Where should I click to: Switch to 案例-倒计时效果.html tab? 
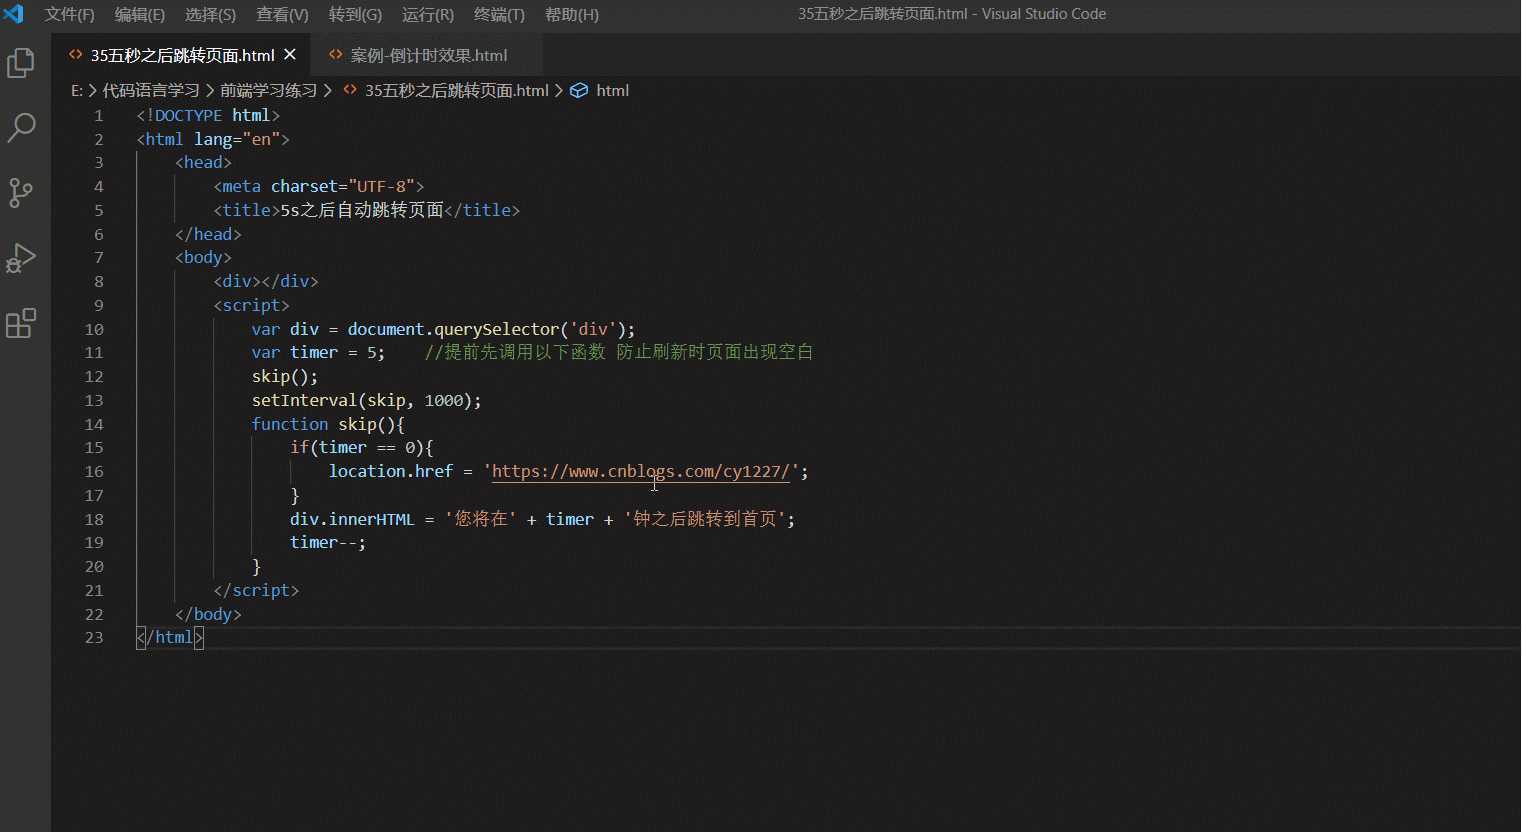[428, 55]
